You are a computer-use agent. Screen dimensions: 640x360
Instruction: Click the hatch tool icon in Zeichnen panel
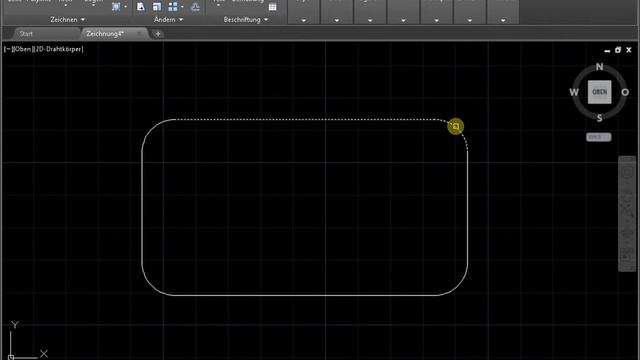(x=116, y=7)
